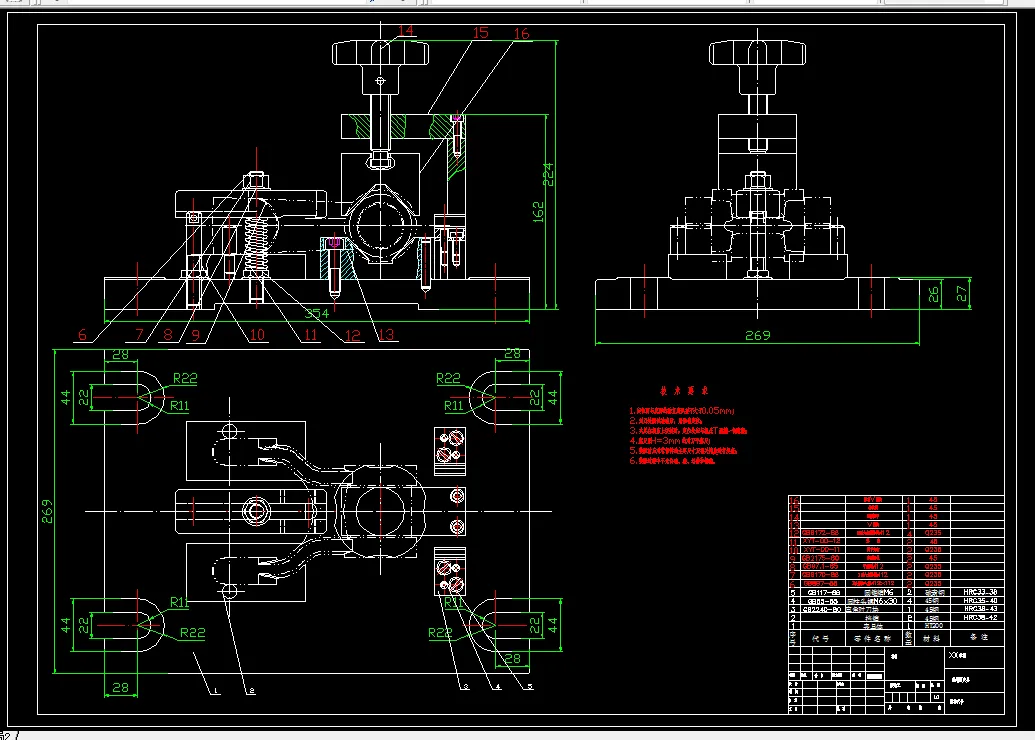The image size is (1035, 740).
Task: Select the 28 dimension below the bottom-left slot
Action: coord(120,687)
